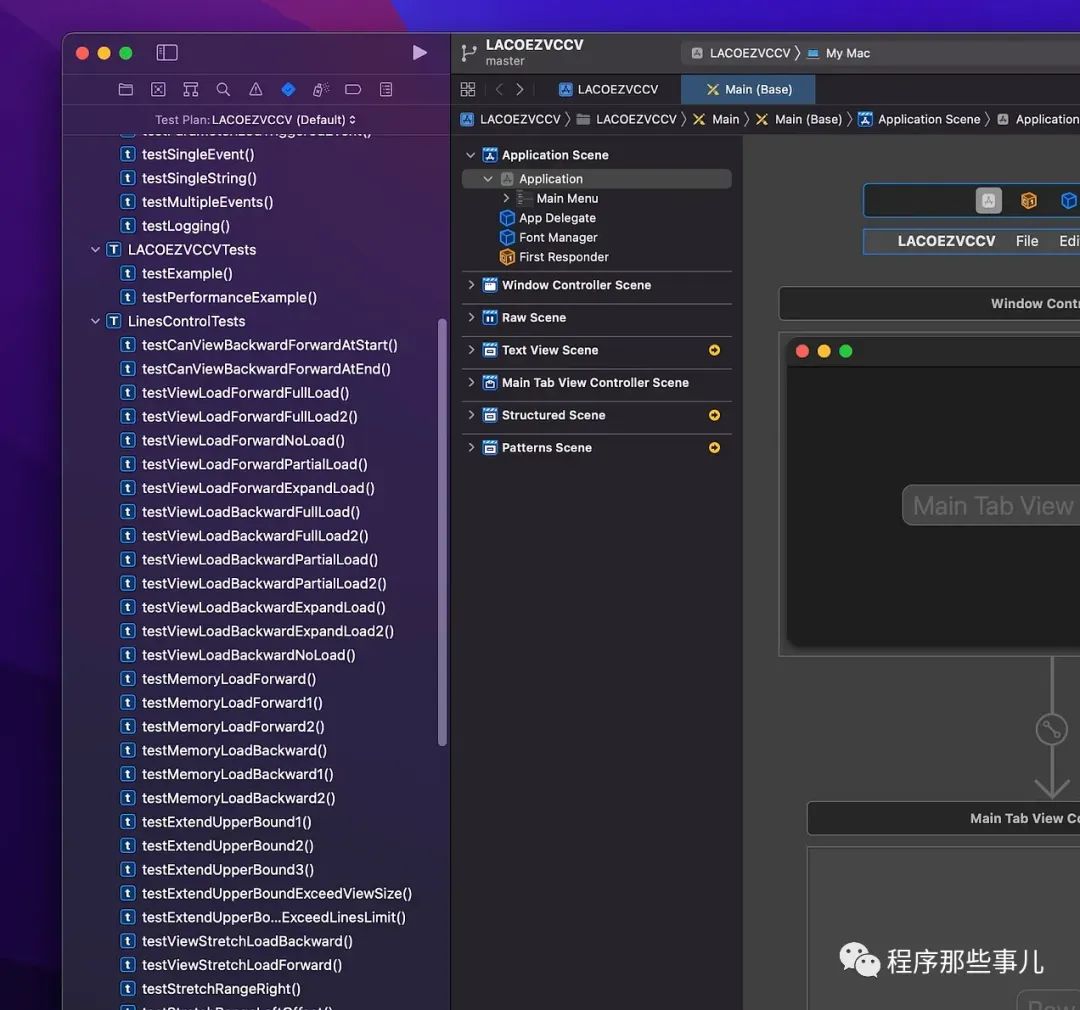Open the Report navigator icon

[386, 90]
